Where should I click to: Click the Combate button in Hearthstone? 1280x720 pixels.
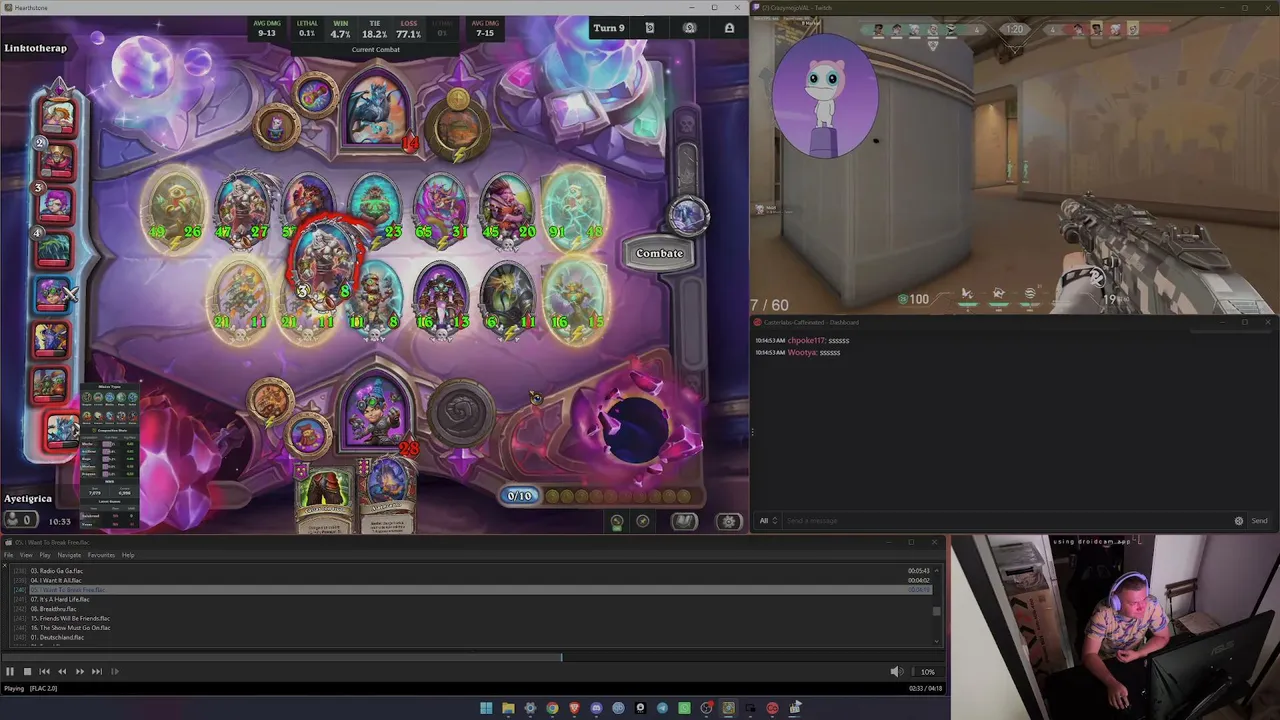pyautogui.click(x=660, y=253)
